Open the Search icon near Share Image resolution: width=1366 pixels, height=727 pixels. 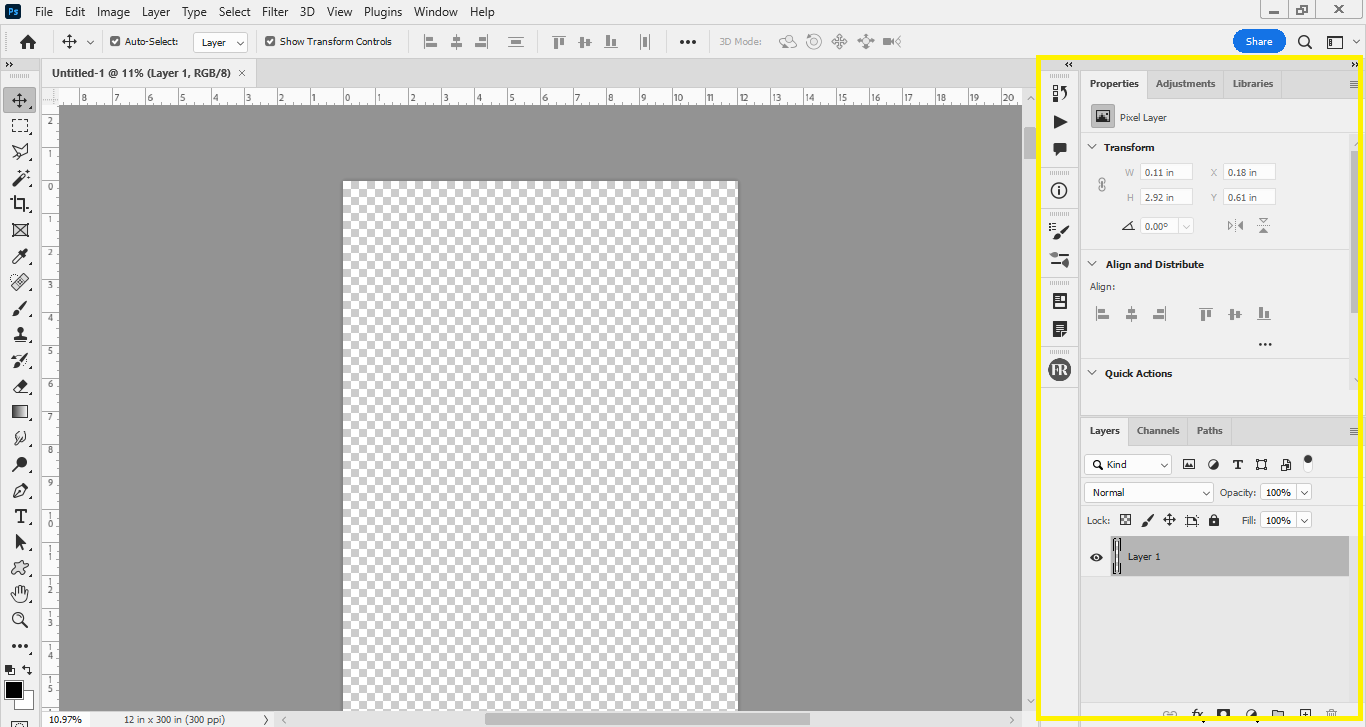[1305, 42]
